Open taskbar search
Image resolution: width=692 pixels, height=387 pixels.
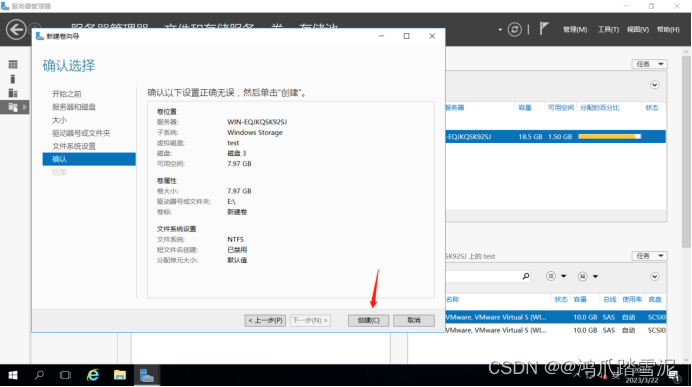point(39,375)
